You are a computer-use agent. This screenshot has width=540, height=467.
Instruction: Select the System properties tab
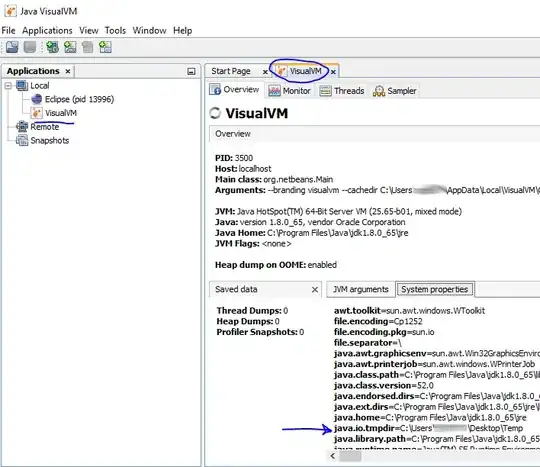[435, 289]
